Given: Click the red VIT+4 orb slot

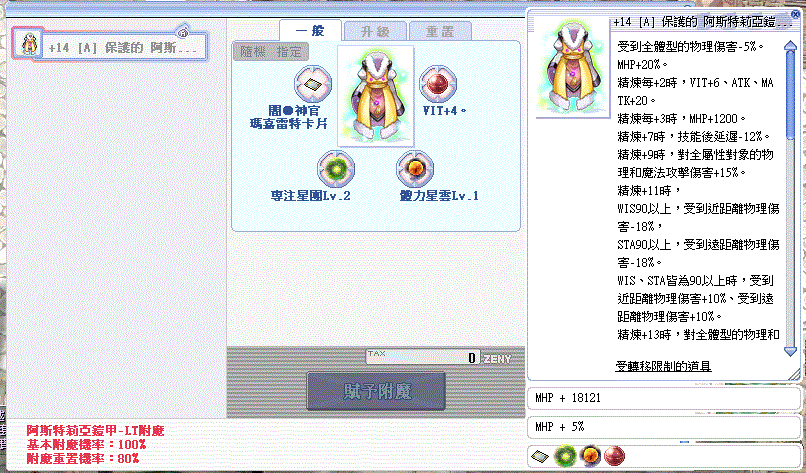Looking at the screenshot, I should pyautogui.click(x=438, y=84).
